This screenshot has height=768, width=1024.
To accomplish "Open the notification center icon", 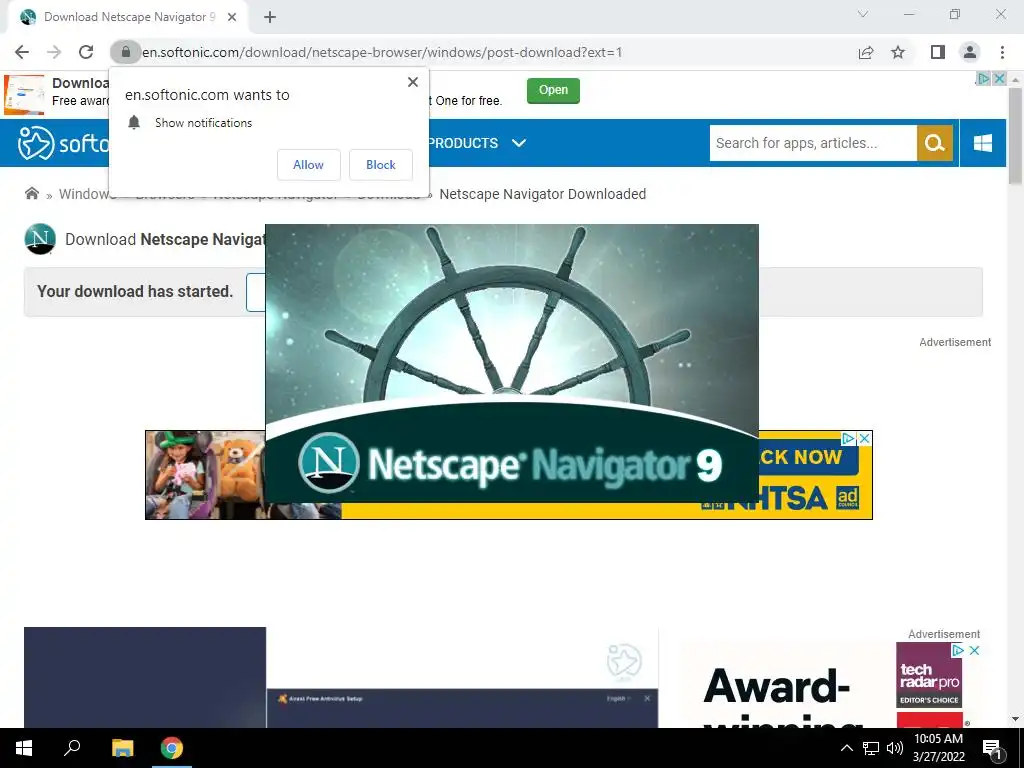I will point(991,748).
